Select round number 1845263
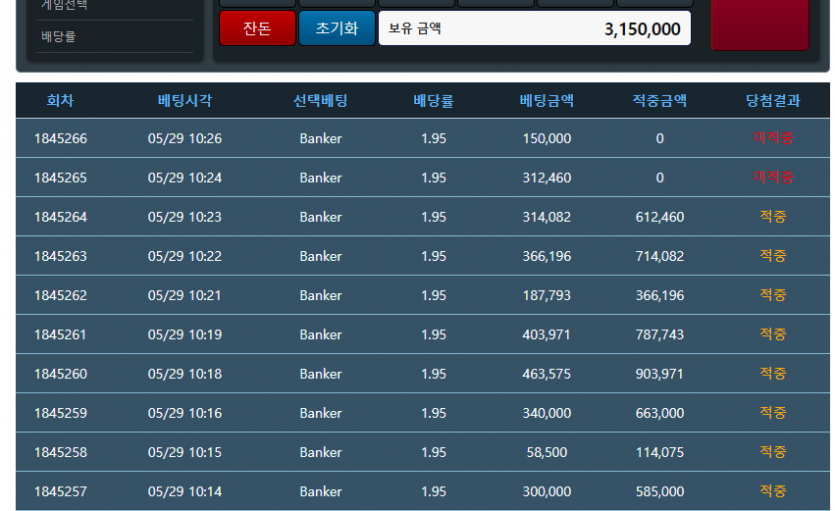Viewport: 835px width, 511px height. click(61, 256)
